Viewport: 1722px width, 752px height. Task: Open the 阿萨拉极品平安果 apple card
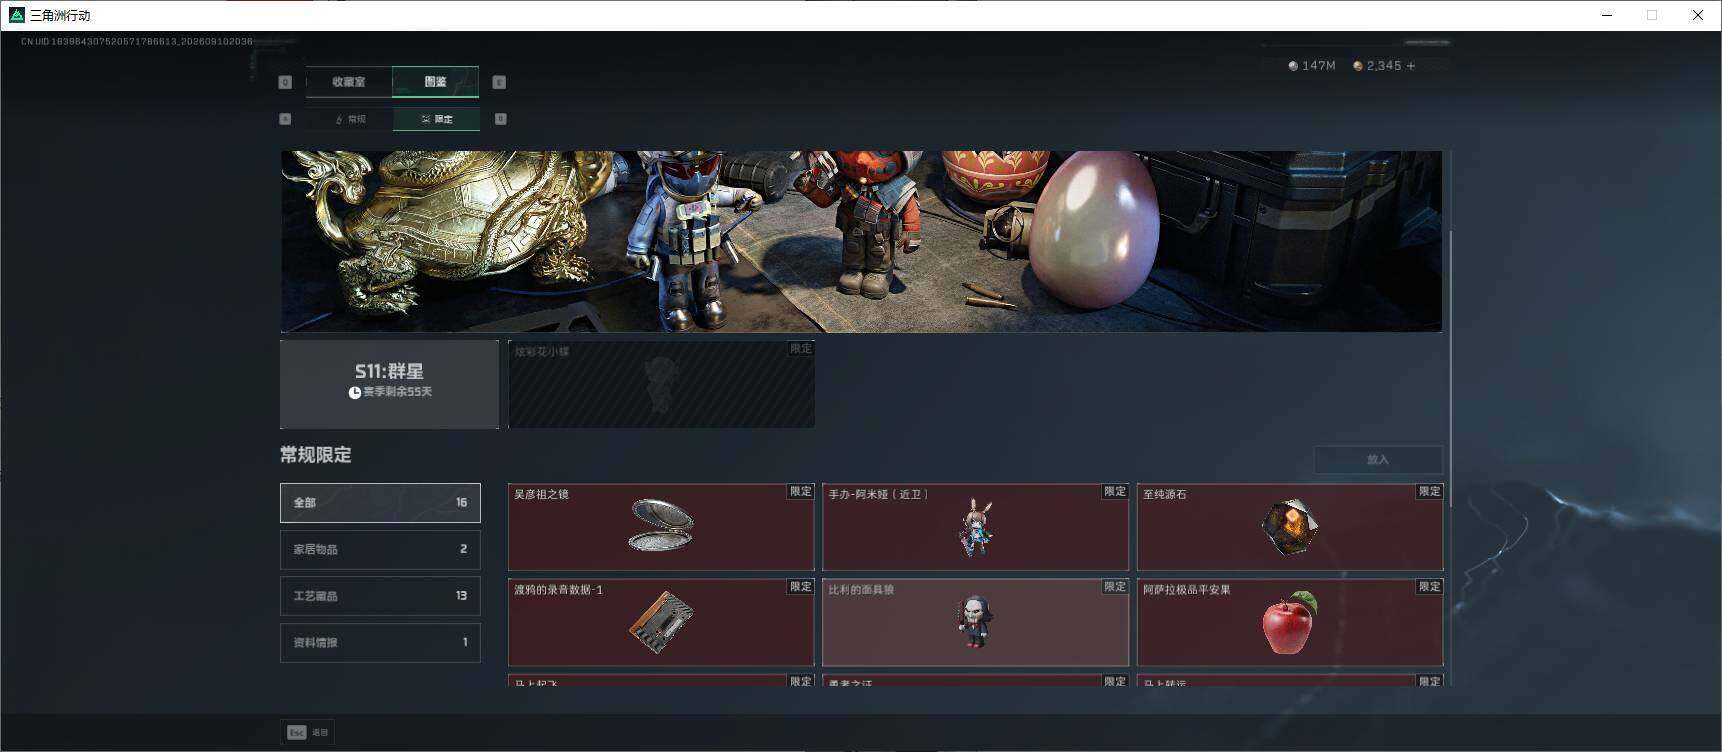1290,622
